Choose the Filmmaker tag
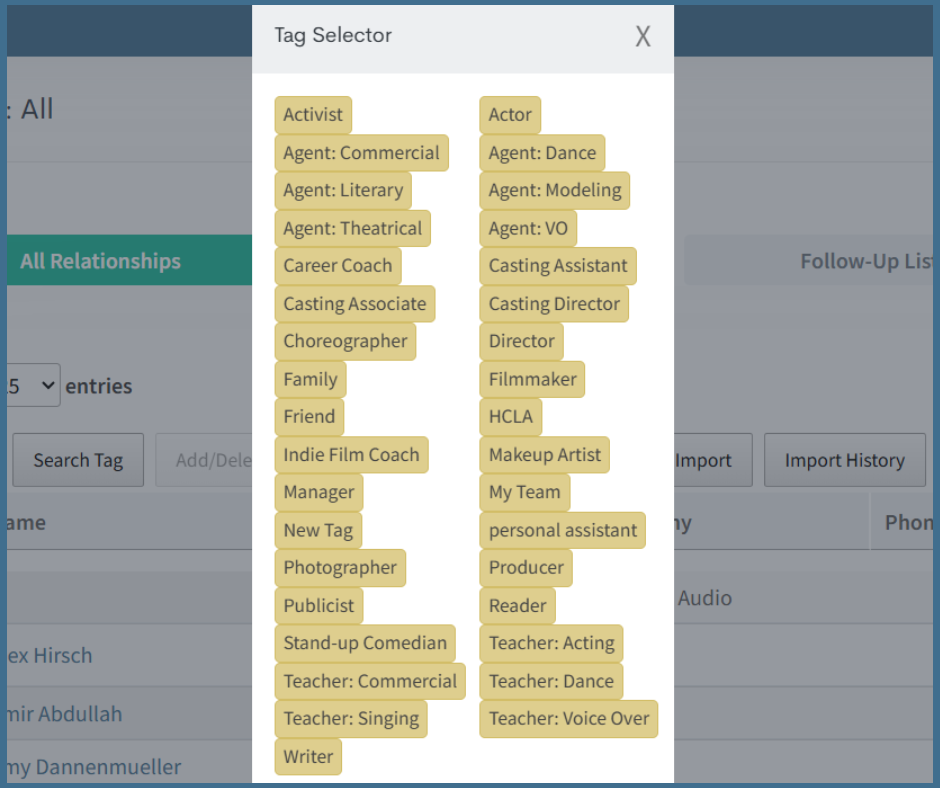Viewport: 940px width, 788px height. pos(532,380)
